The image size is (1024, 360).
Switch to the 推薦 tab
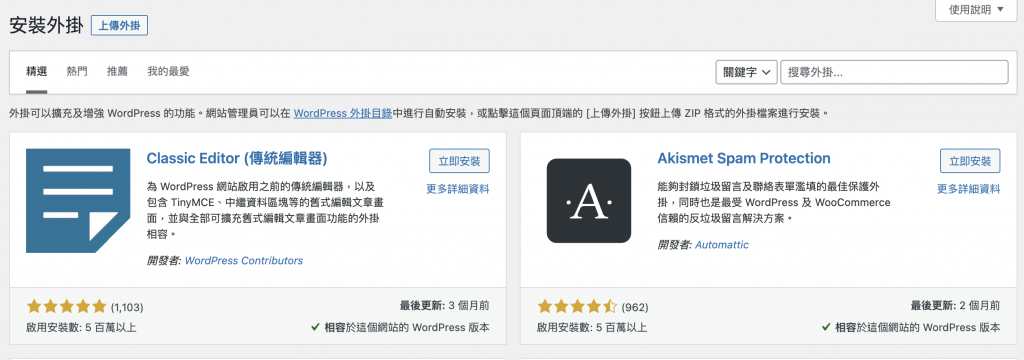point(118,71)
